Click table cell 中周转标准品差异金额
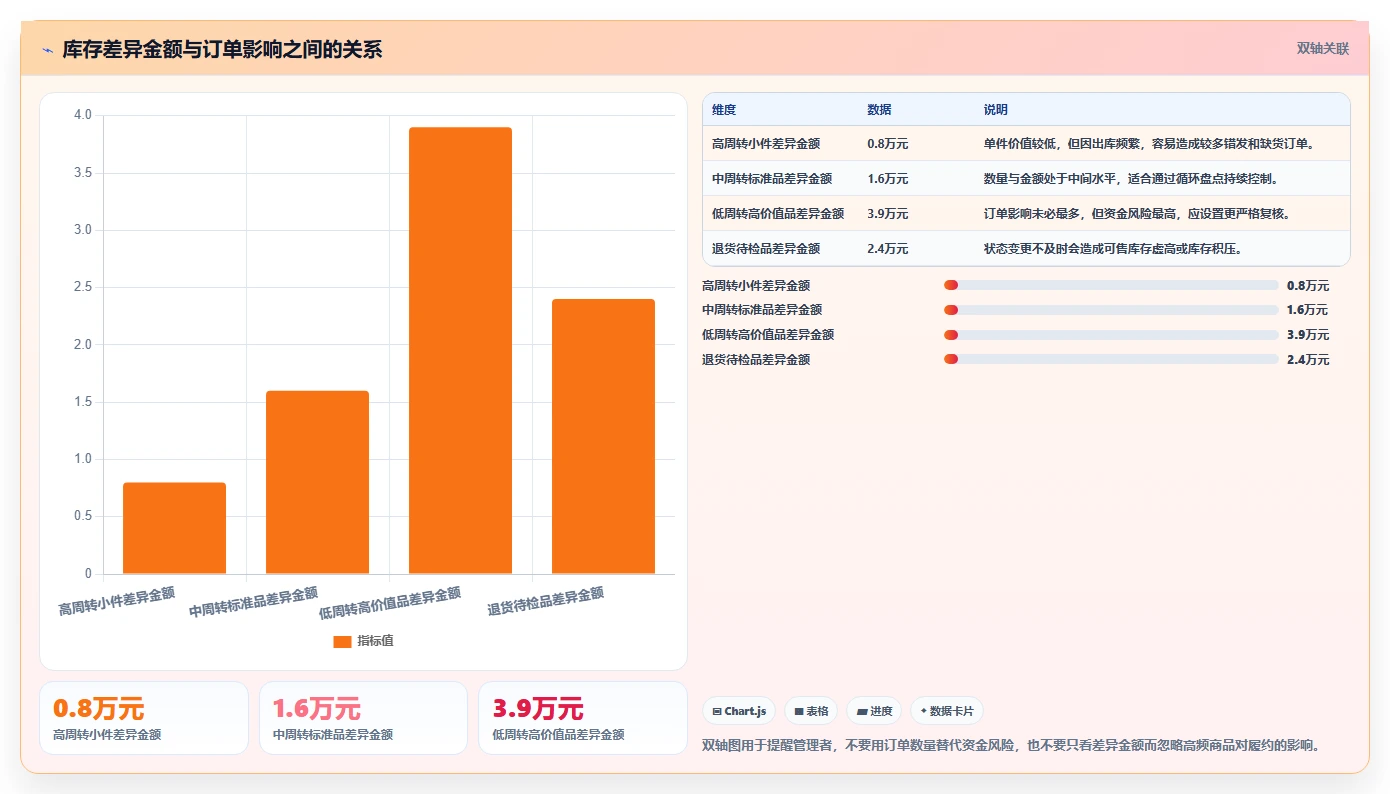 point(772,179)
